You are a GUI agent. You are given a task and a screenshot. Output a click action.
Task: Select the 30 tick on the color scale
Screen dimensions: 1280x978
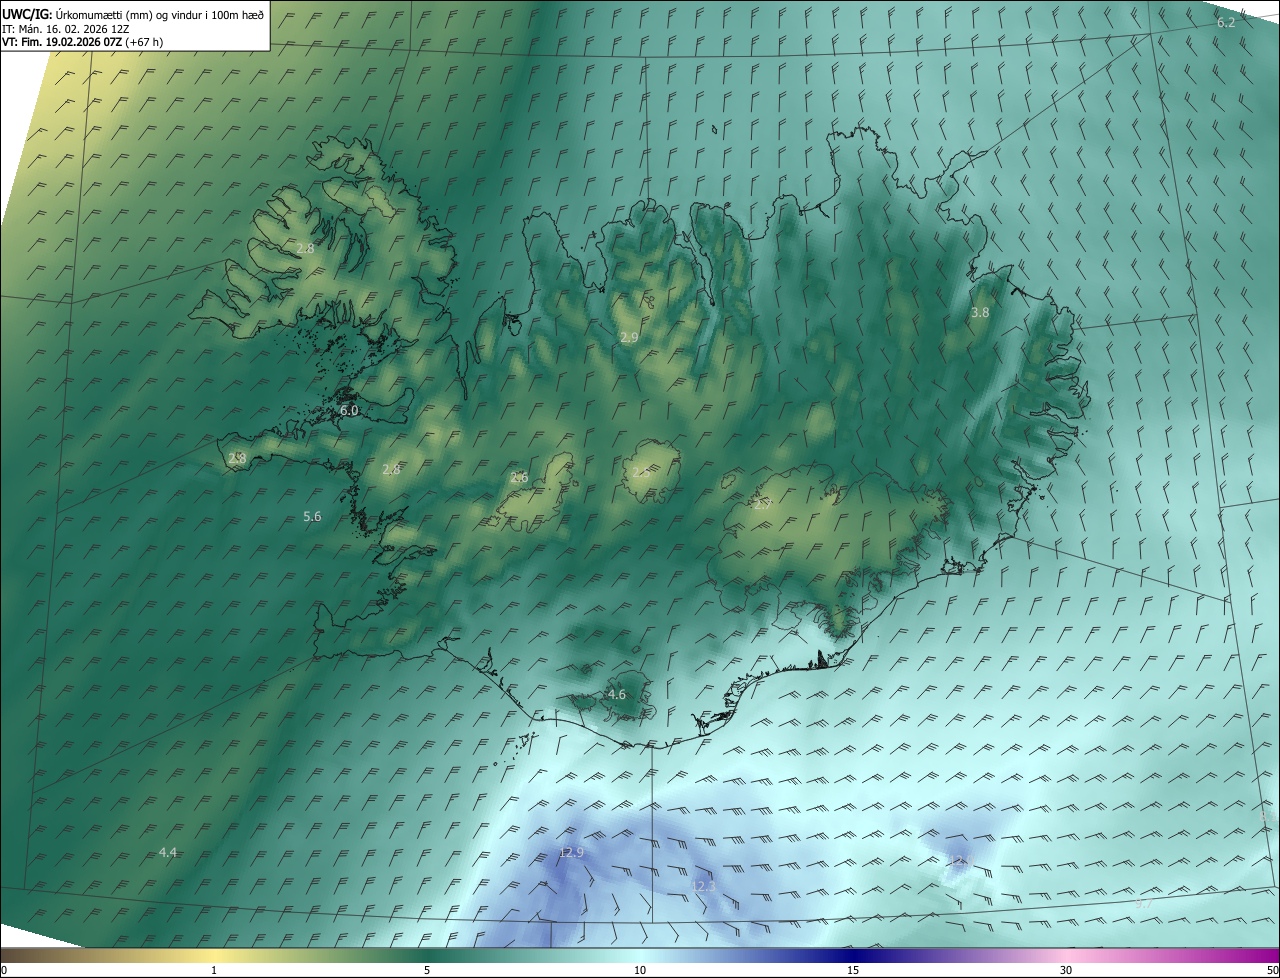(1066, 970)
